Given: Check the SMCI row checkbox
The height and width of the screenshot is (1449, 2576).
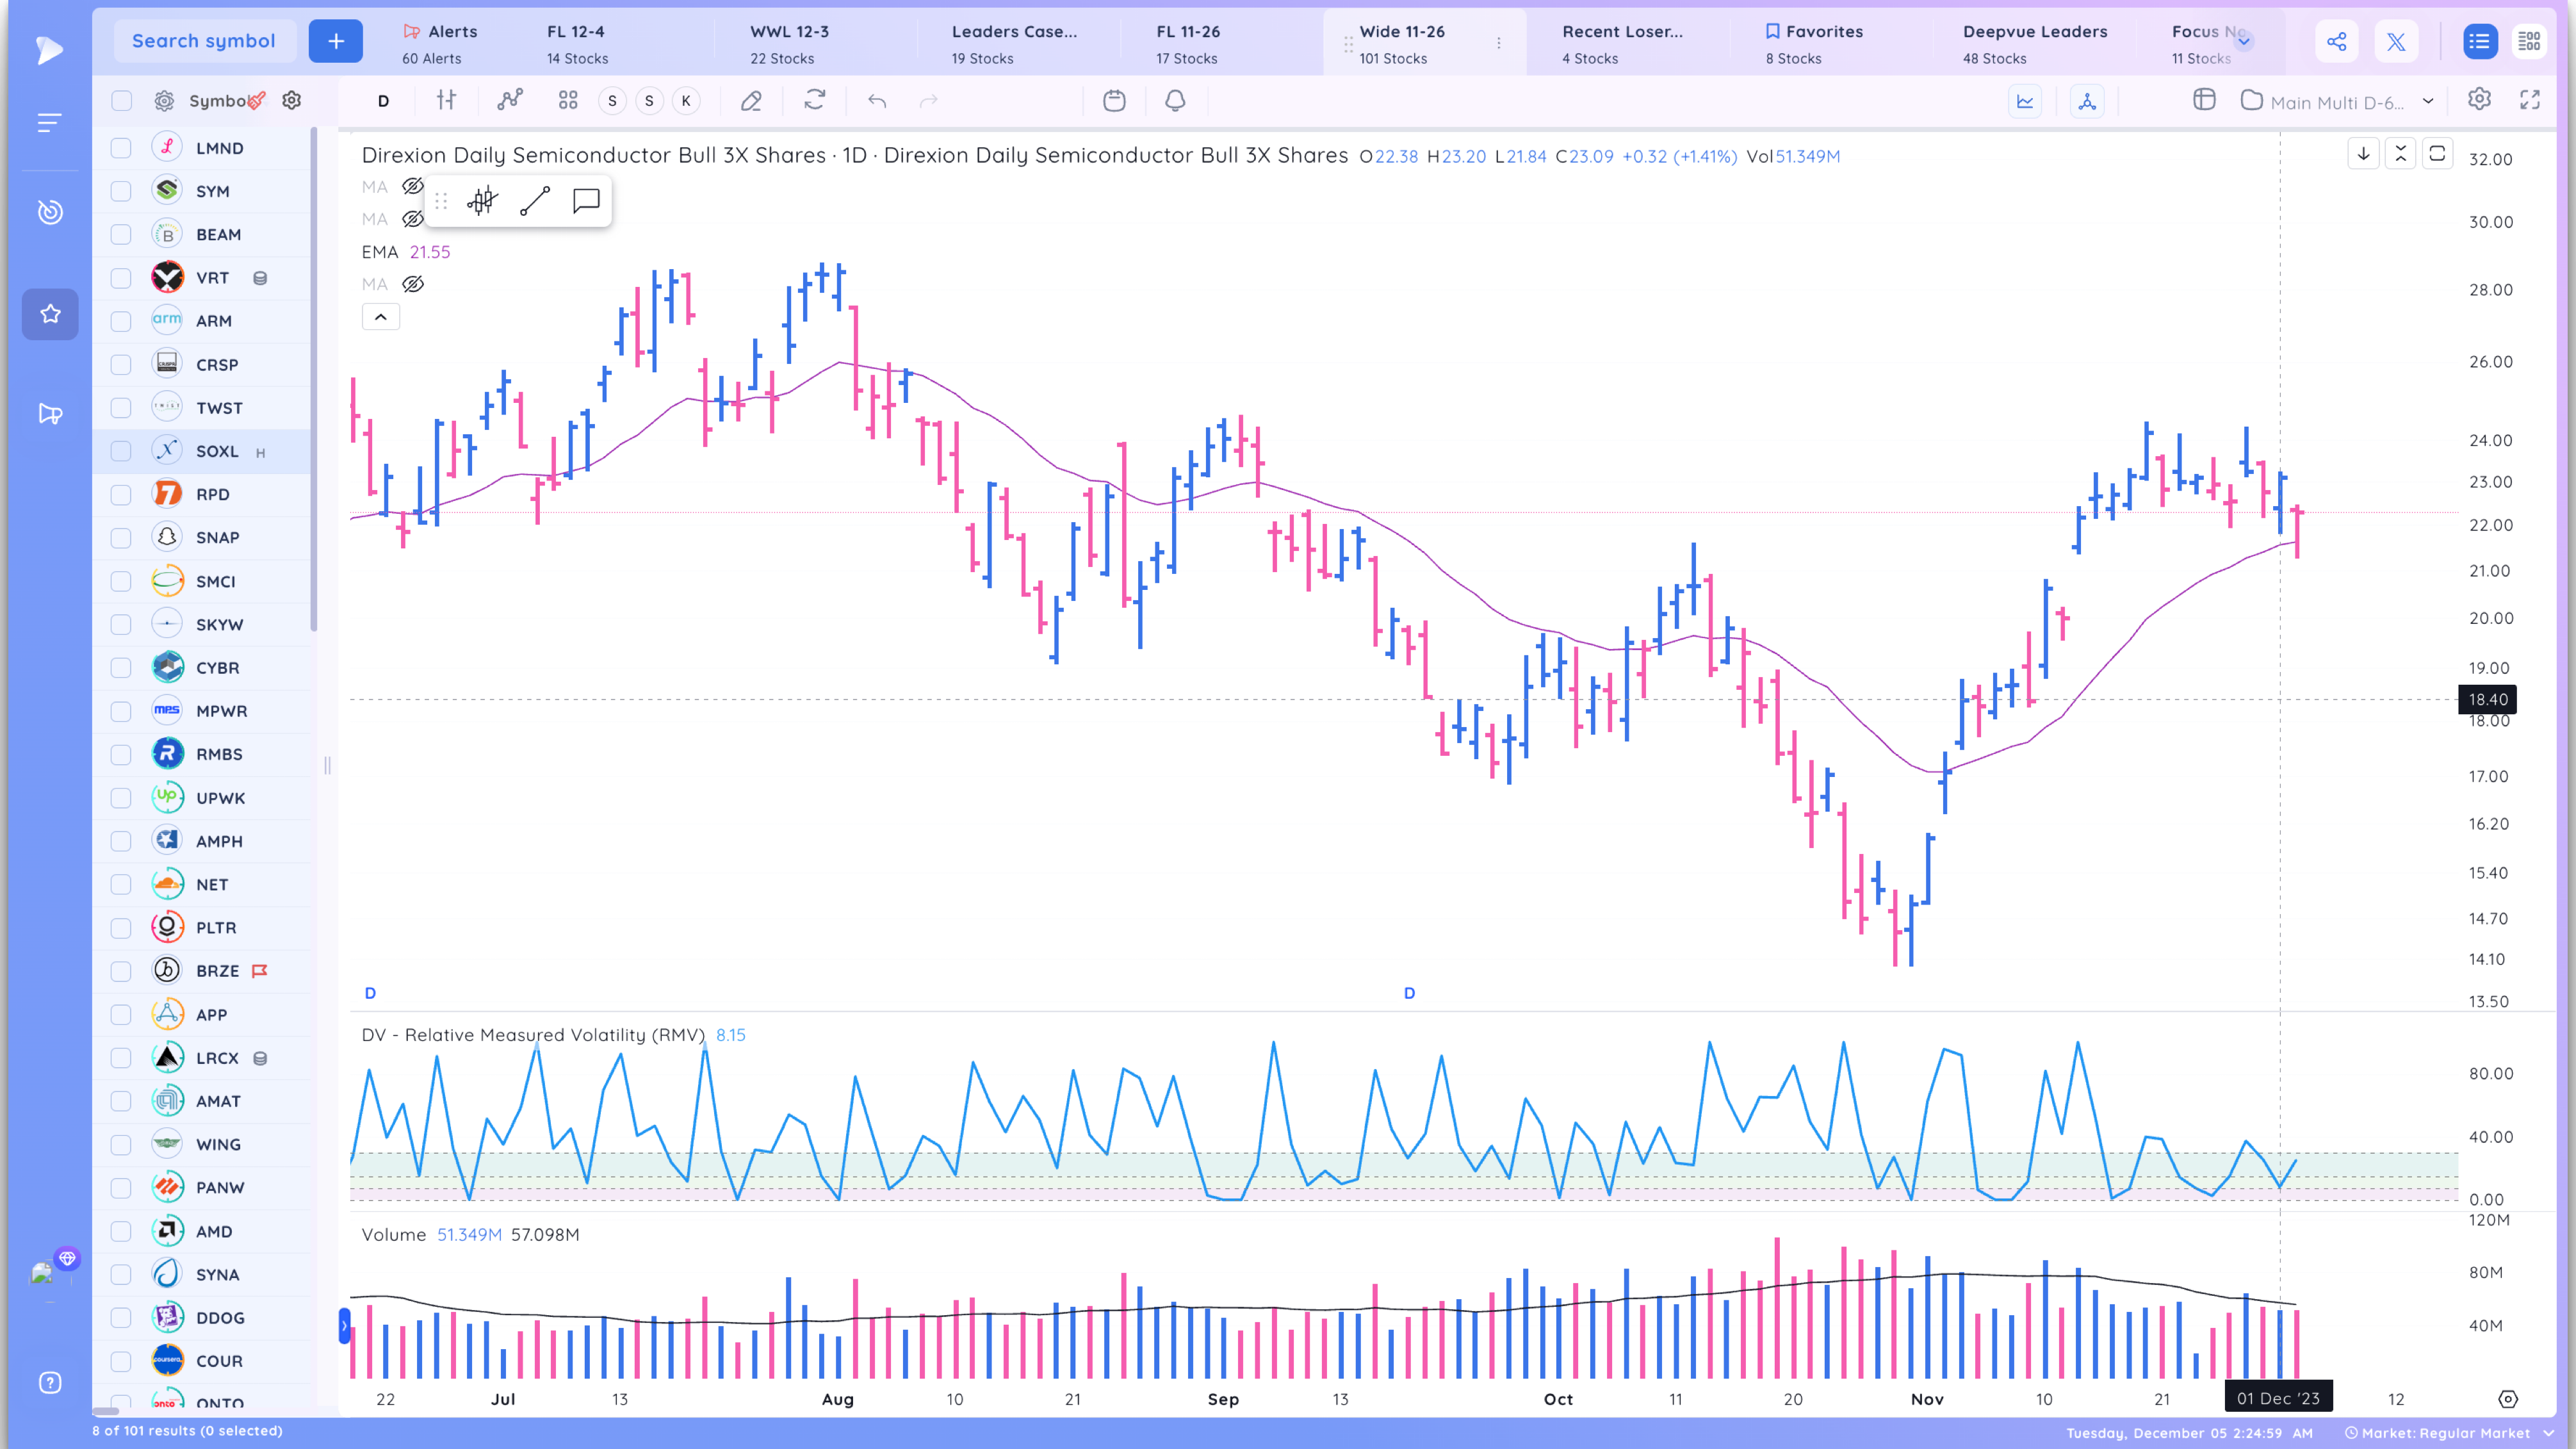Looking at the screenshot, I should [121, 581].
